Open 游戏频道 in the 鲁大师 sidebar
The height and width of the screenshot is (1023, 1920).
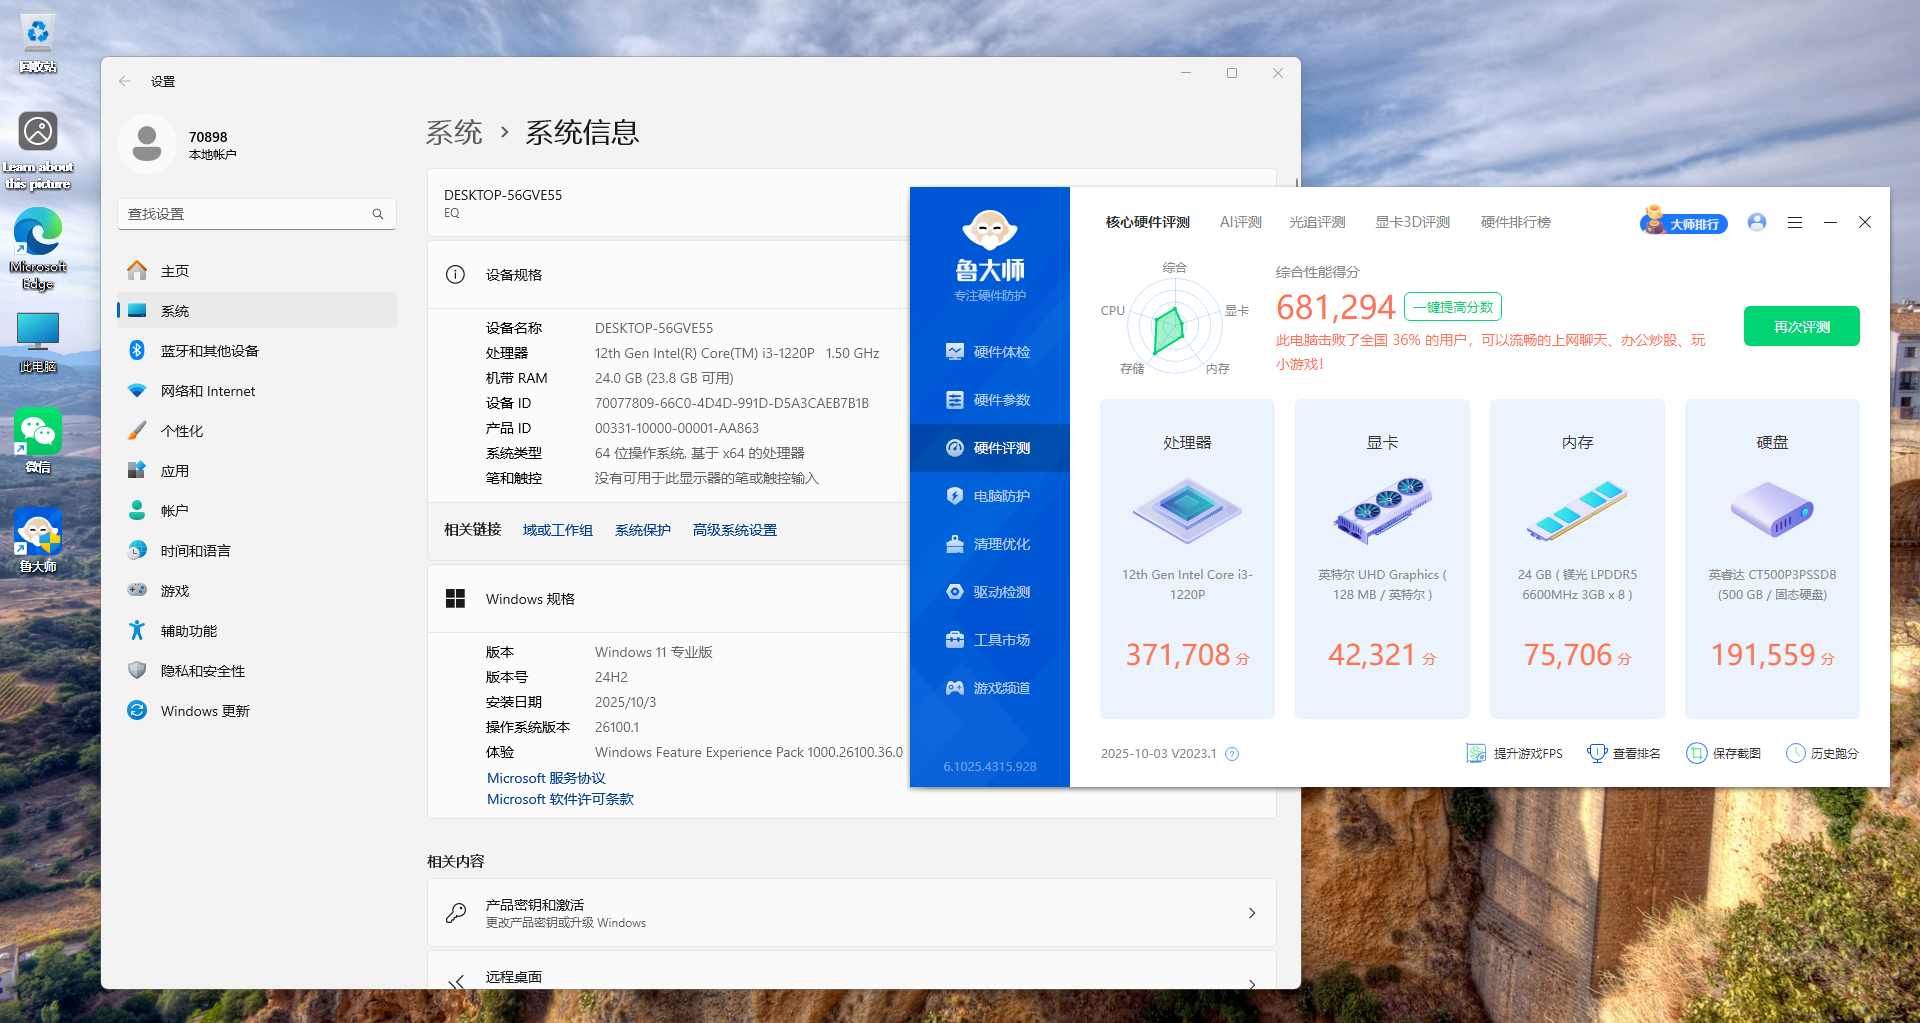tap(989, 688)
